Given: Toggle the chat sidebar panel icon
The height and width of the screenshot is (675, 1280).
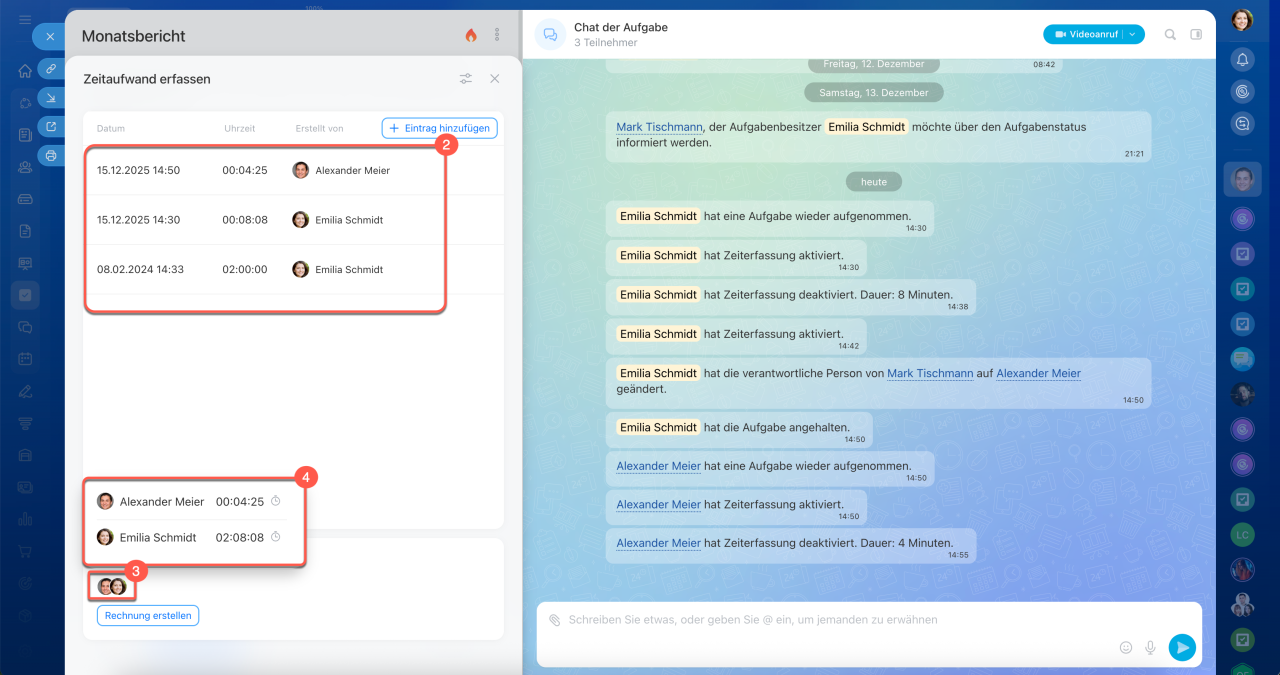Looking at the screenshot, I should tap(1196, 34).
